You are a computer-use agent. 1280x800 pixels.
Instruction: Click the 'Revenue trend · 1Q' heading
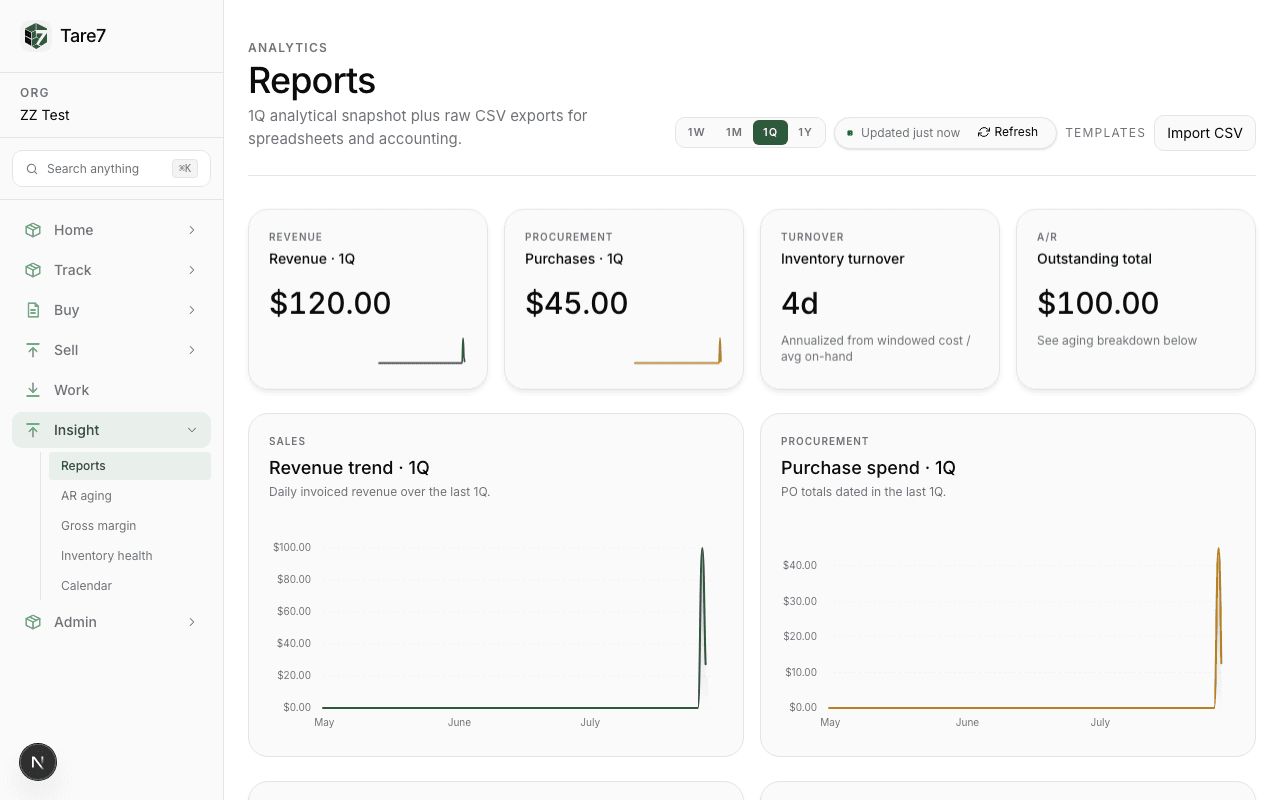click(x=349, y=468)
